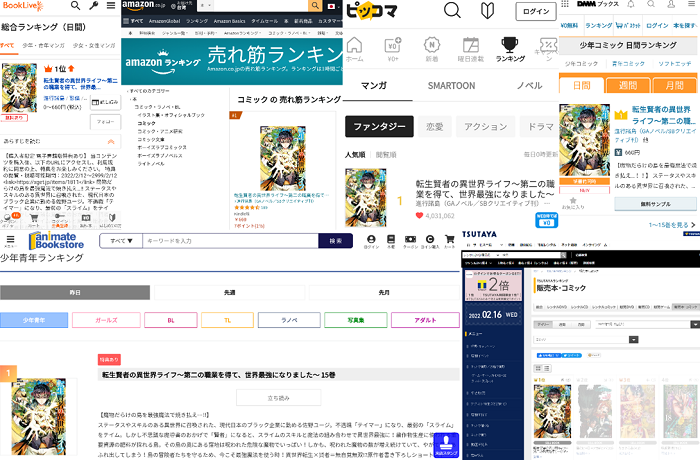The width and height of the screenshot is (700, 460).
Task: Click the BookLive key login icon
Action: (94, 5)
